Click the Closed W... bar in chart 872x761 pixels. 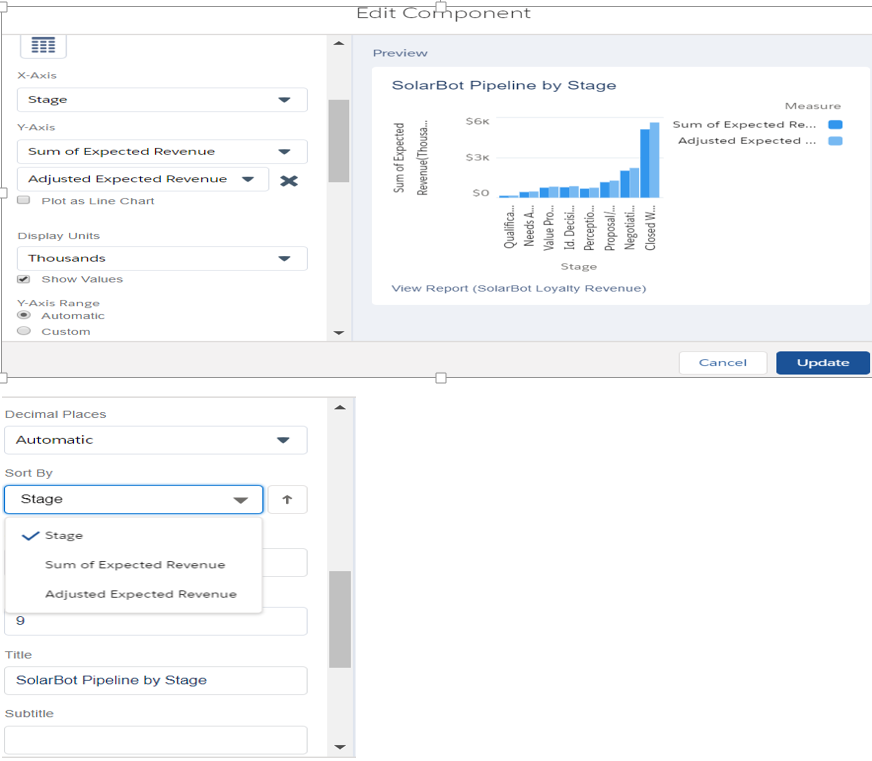[x=650, y=160]
